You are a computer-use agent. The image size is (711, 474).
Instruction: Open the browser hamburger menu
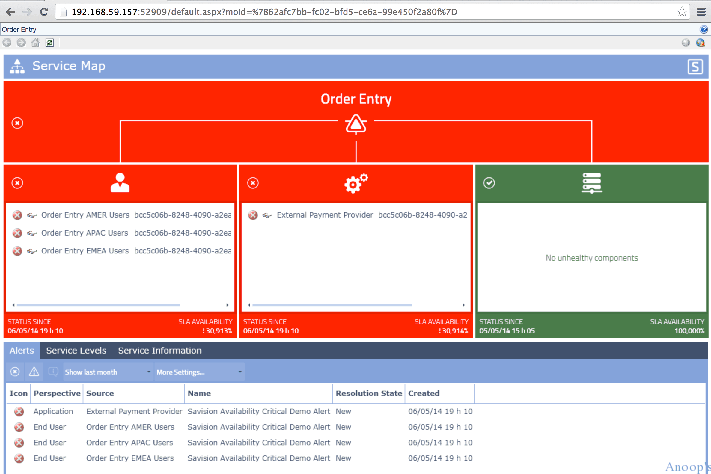[x=701, y=12]
